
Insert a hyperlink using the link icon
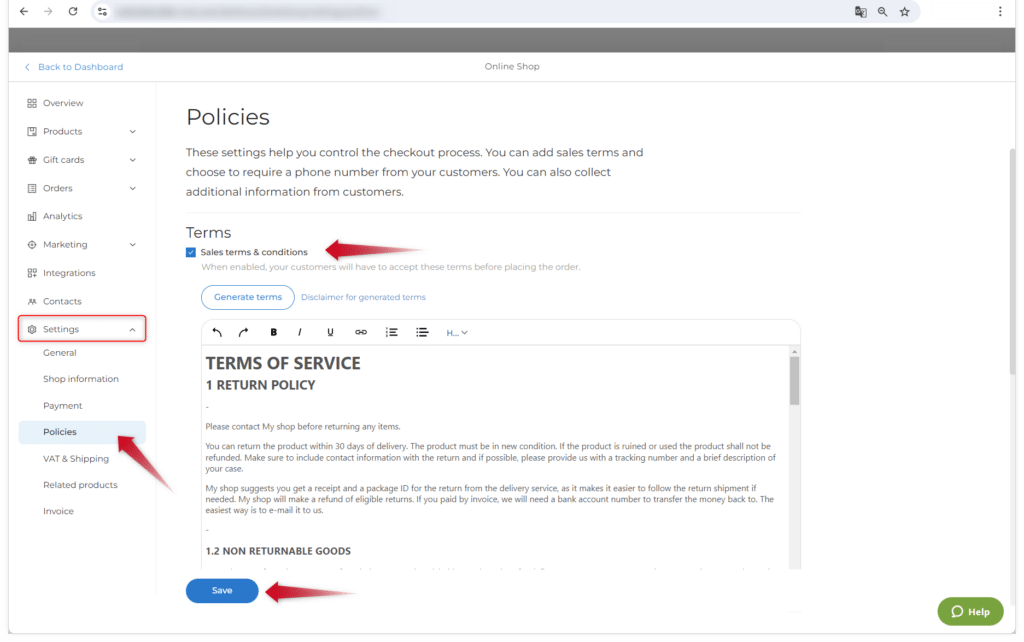(361, 332)
